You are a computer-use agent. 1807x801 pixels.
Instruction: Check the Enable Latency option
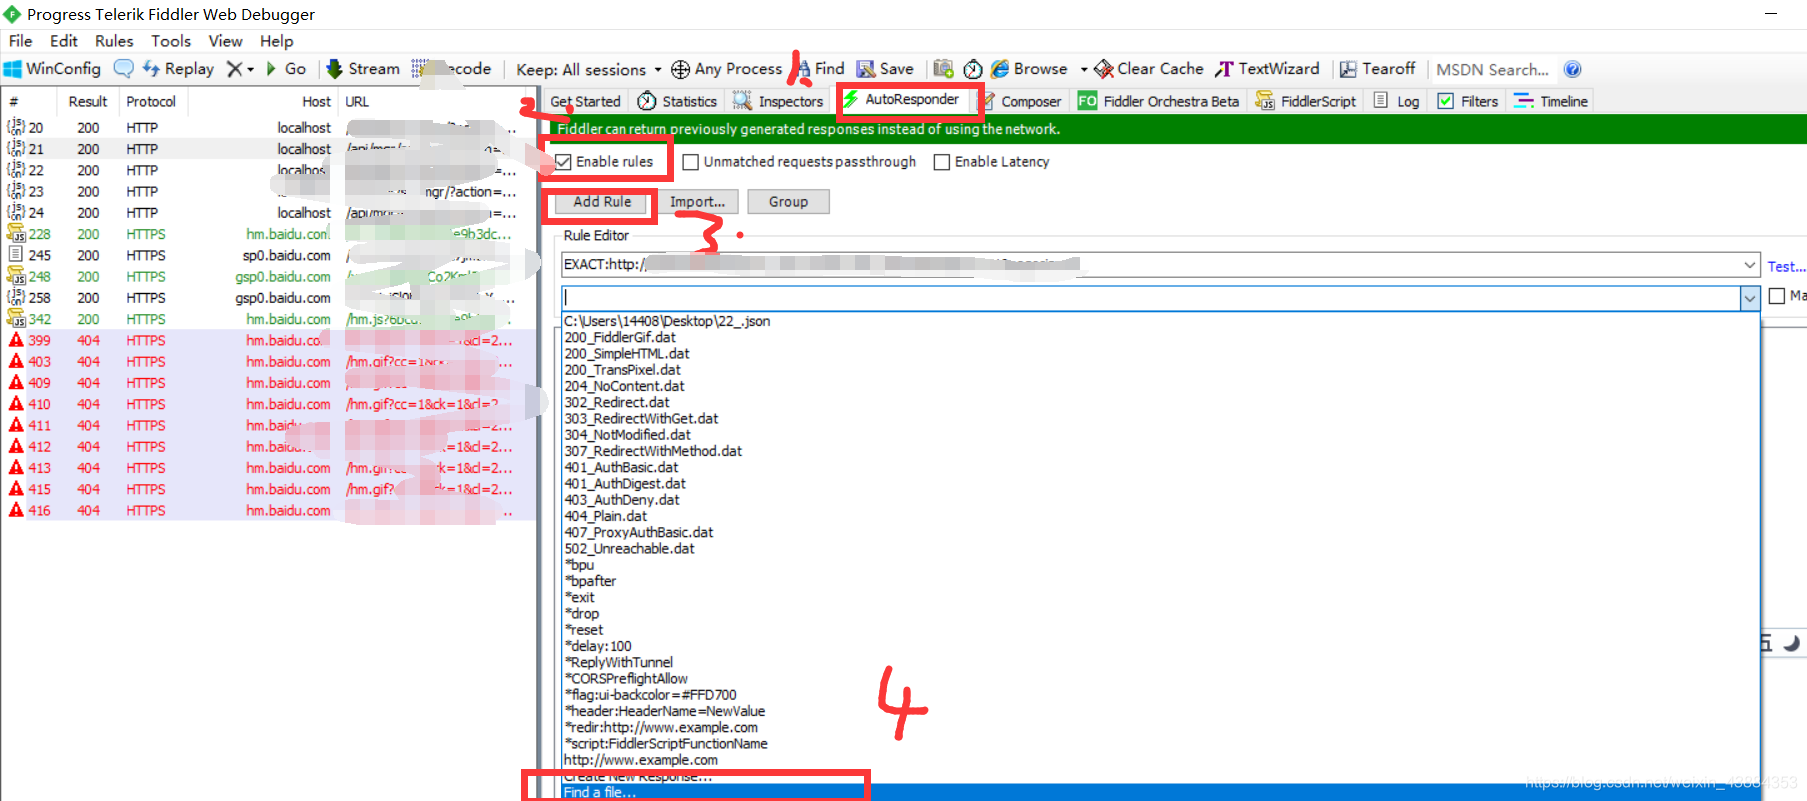pos(941,162)
